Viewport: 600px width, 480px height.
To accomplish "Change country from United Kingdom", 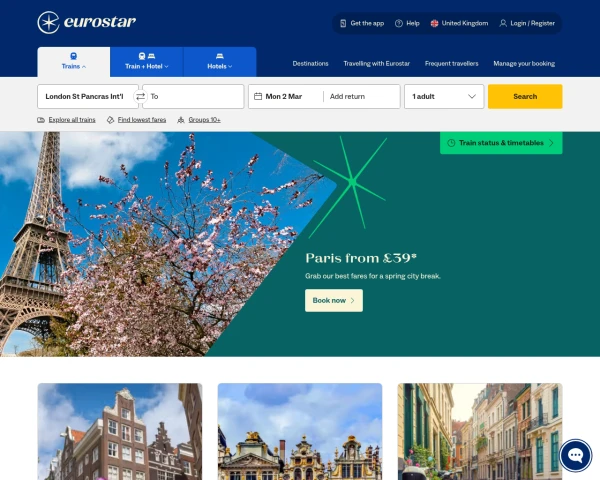I will pyautogui.click(x=459, y=23).
